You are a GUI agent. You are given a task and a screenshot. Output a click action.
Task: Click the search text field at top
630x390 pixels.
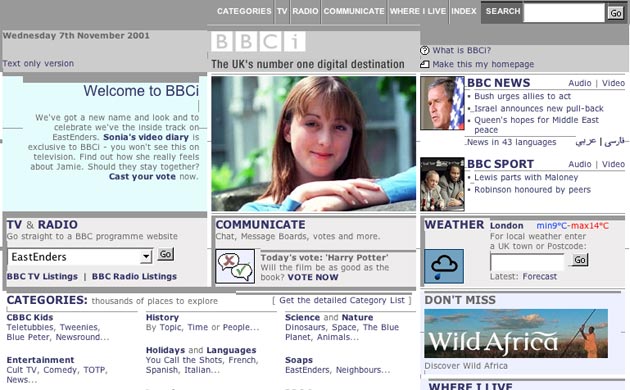564,13
